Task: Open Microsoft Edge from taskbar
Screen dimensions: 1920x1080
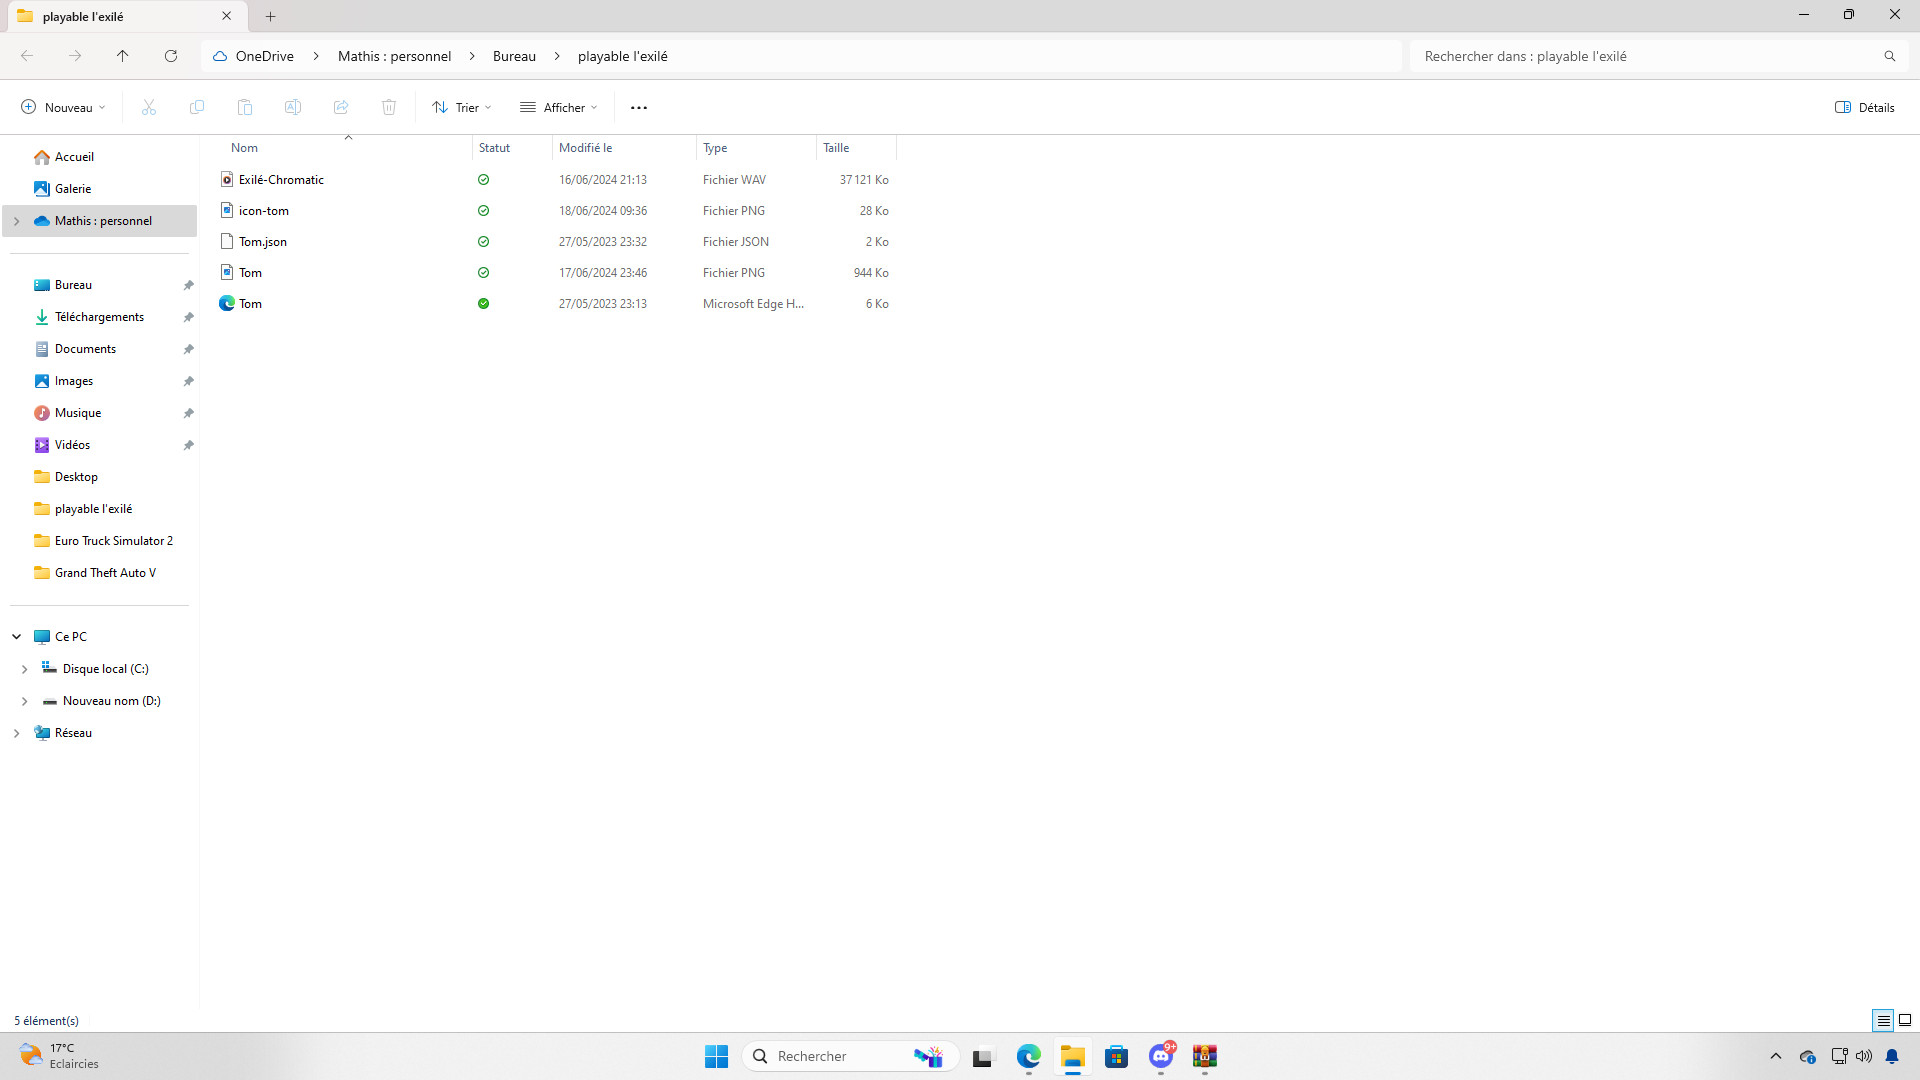Action: coord(1029,1056)
